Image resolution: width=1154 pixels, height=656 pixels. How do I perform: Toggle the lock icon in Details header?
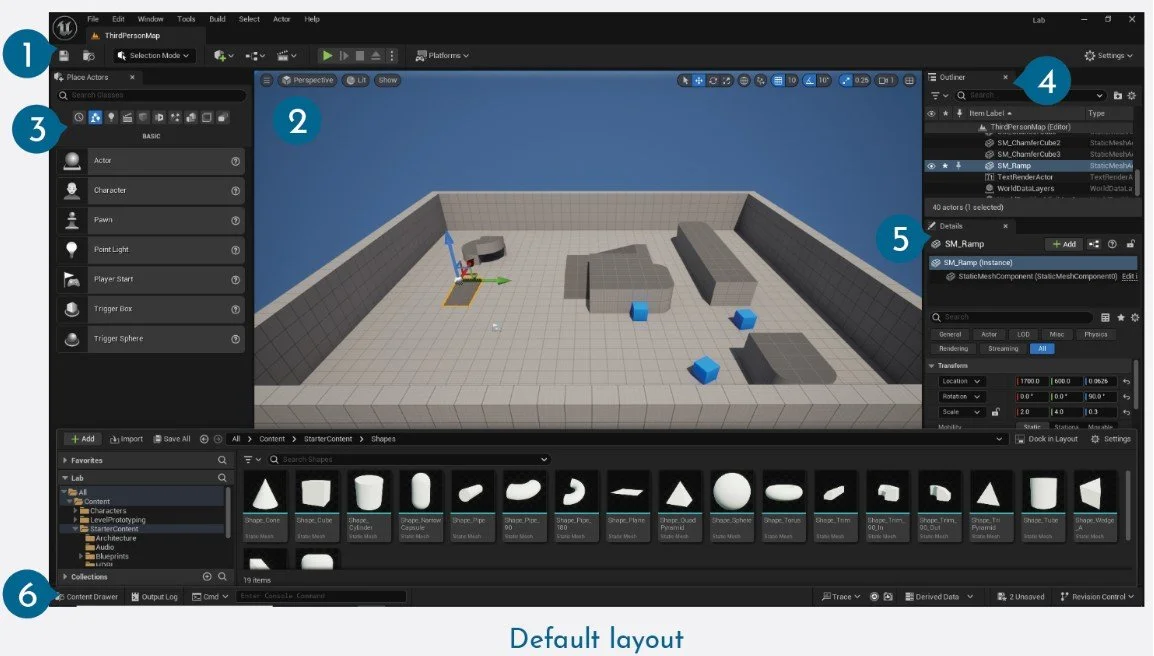pos(1130,244)
